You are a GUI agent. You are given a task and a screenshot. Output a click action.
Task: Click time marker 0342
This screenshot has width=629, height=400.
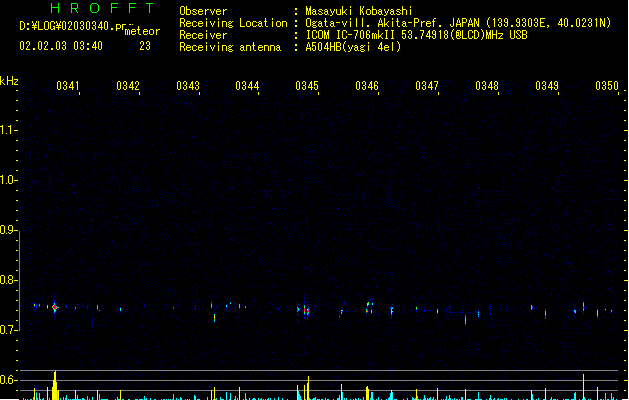coord(128,86)
